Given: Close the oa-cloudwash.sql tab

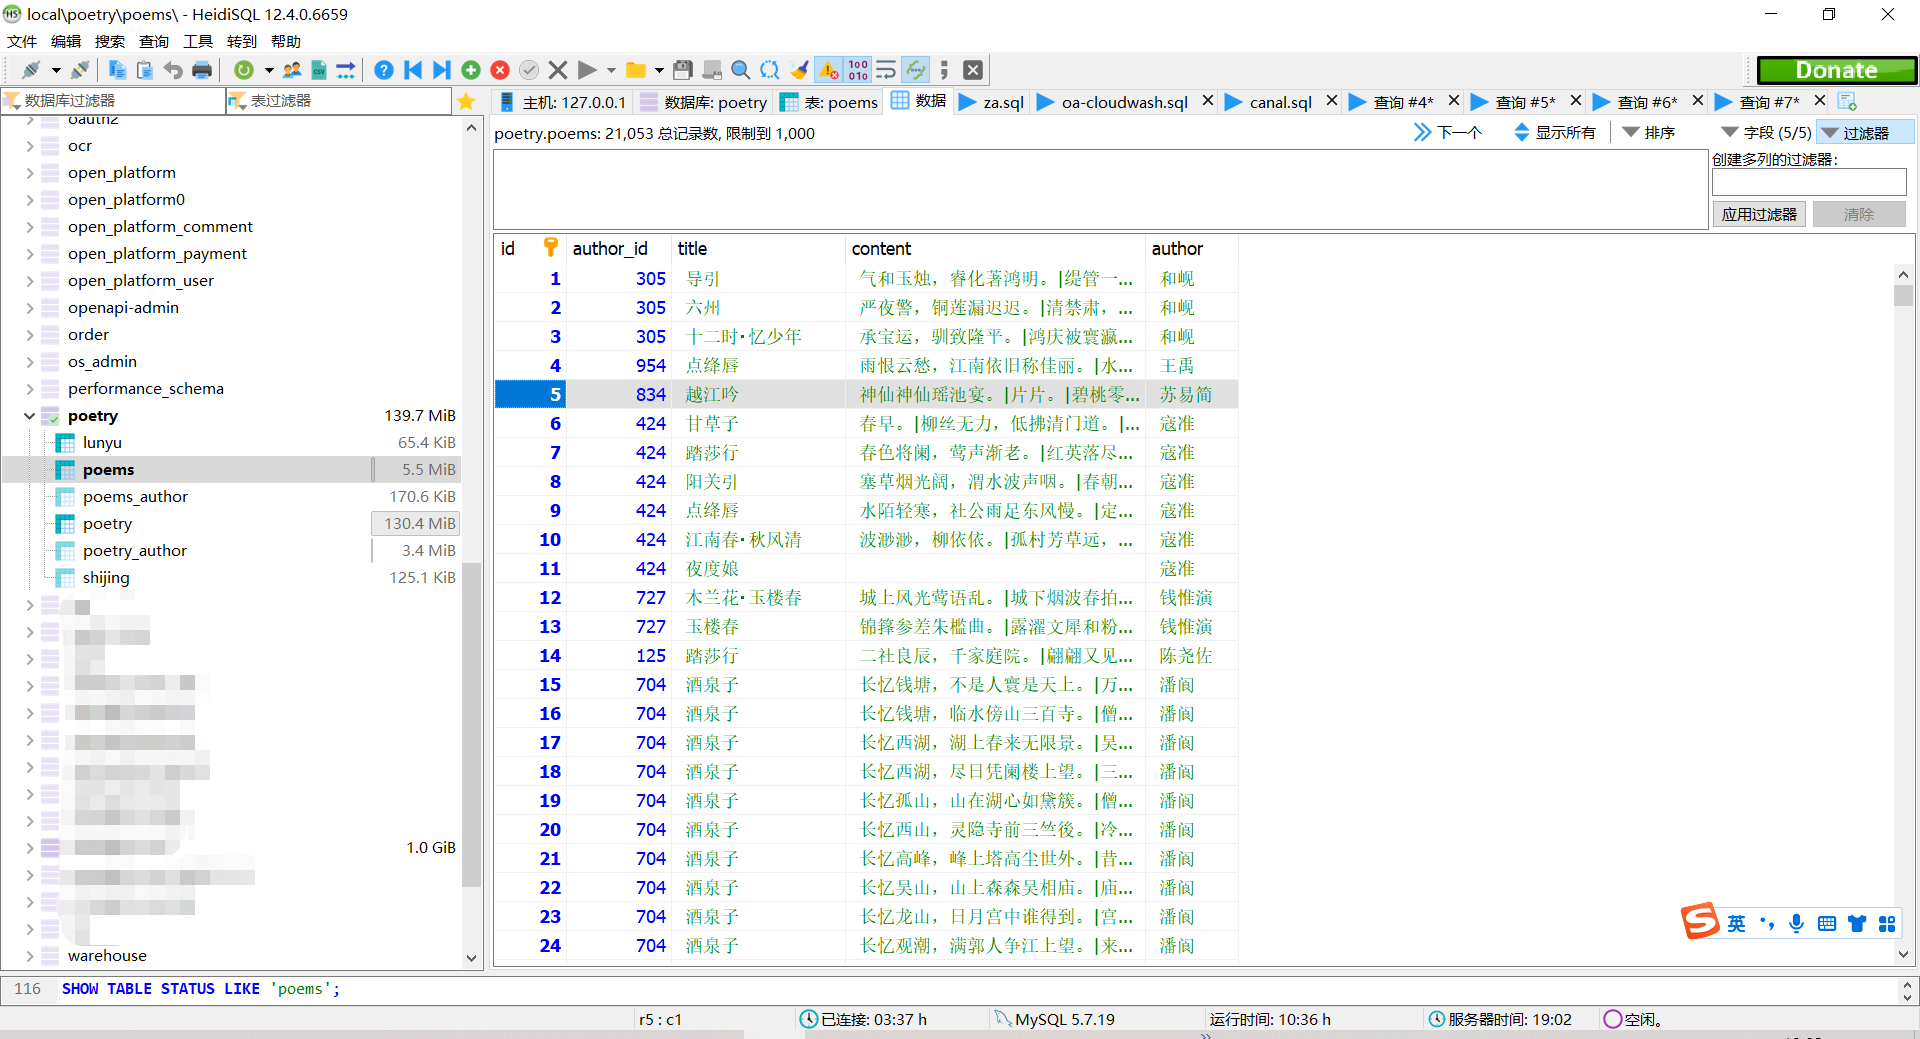Looking at the screenshot, I should click(1208, 101).
